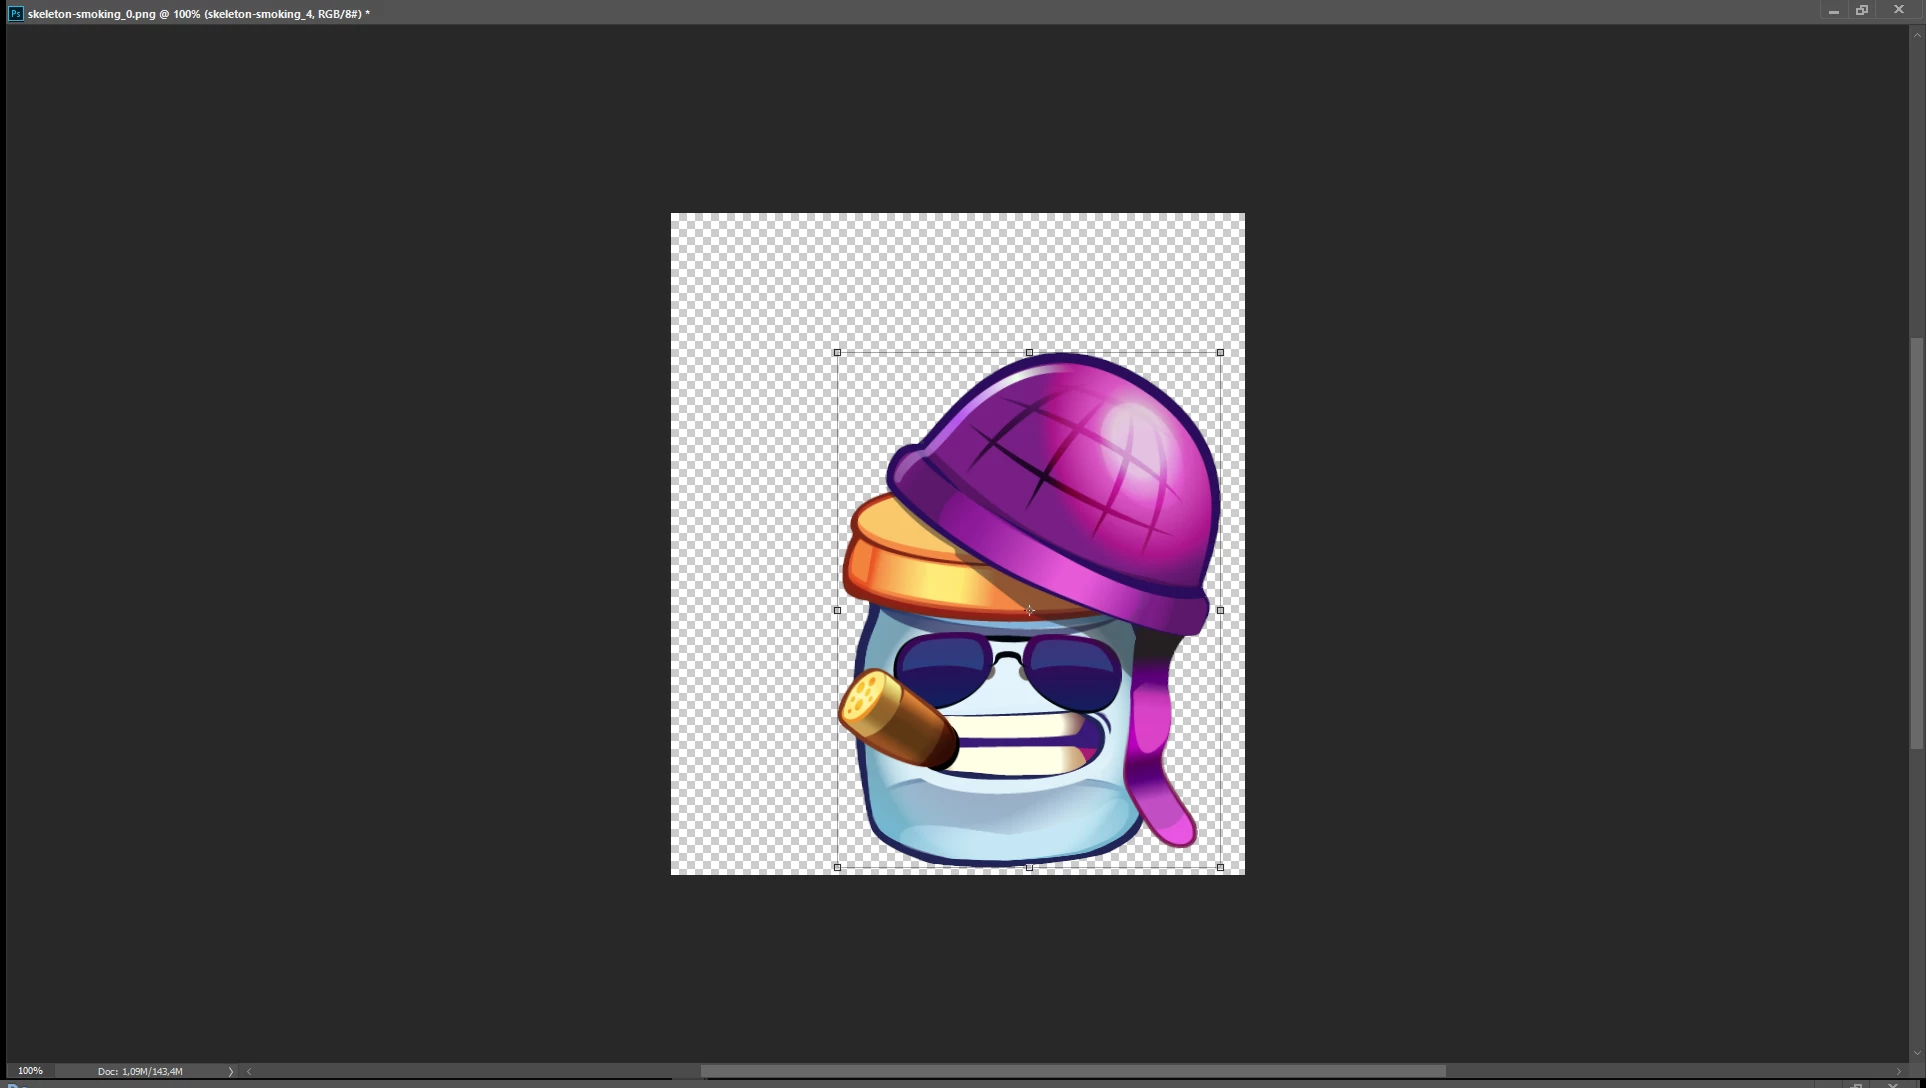Click the transform center reference point
Image resolution: width=1926 pixels, height=1088 pixels.
[1029, 610]
